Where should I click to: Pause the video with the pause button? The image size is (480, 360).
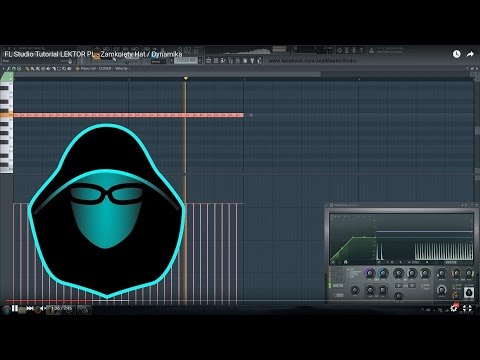15,308
